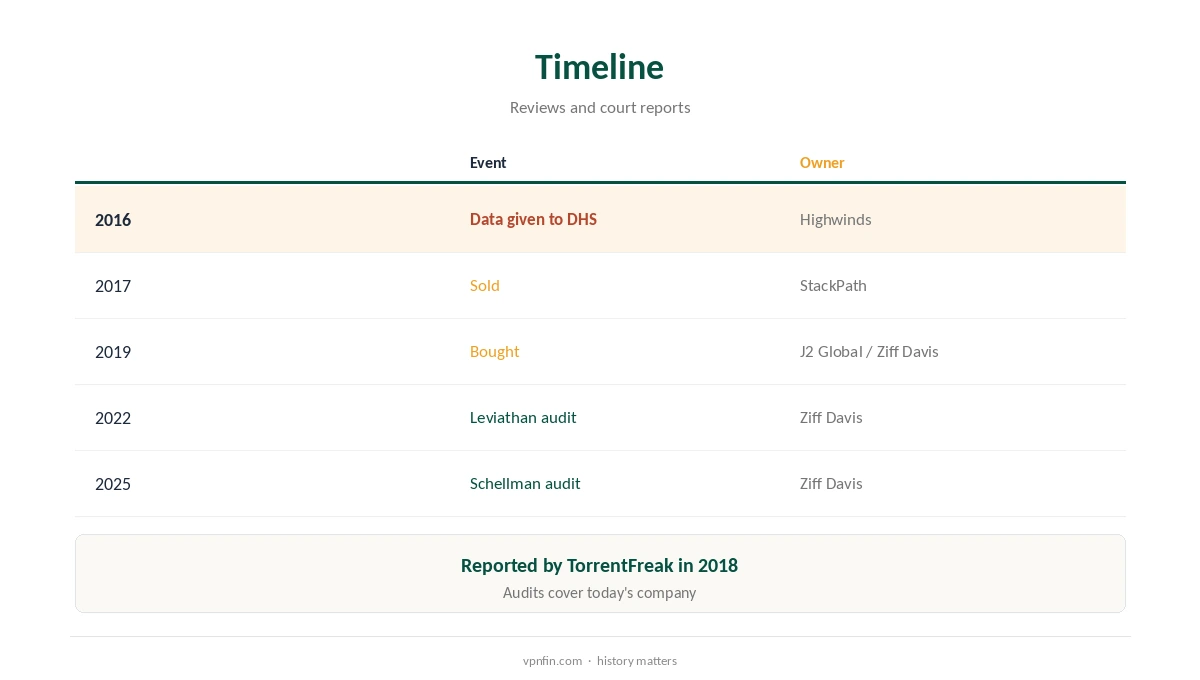Click the 'history matters' footer text

637,661
